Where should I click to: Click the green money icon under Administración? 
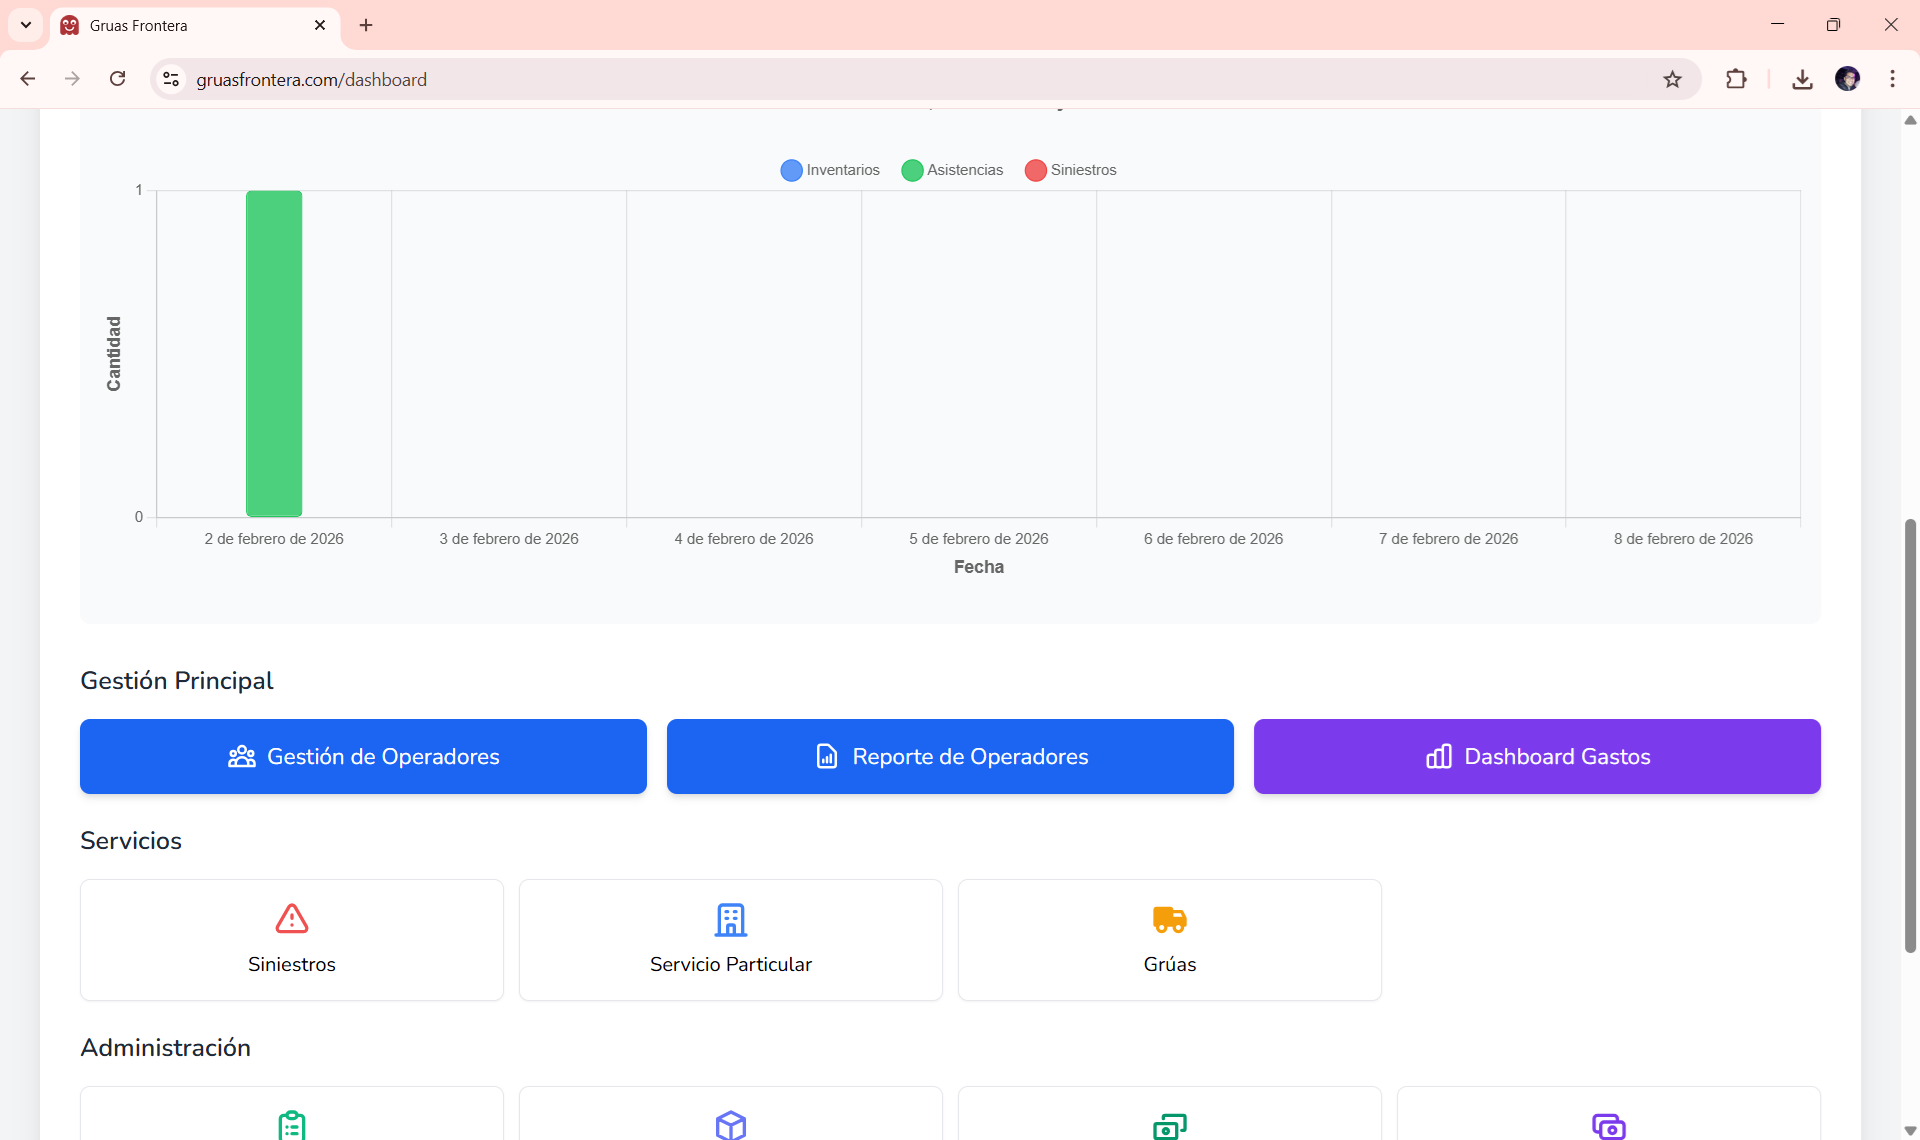coord(1169,1126)
